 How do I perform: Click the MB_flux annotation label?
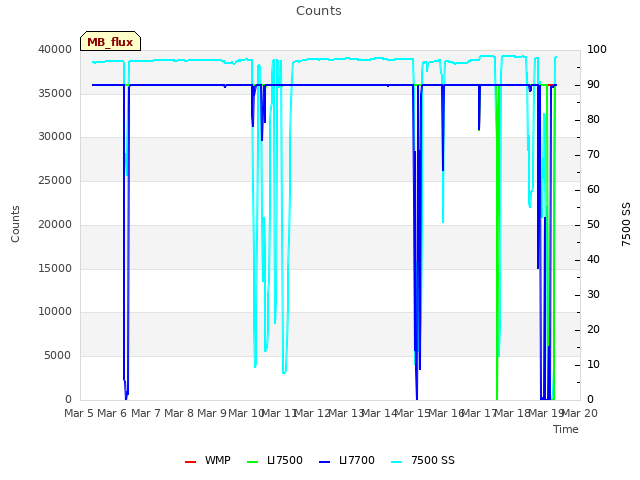click(x=110, y=42)
